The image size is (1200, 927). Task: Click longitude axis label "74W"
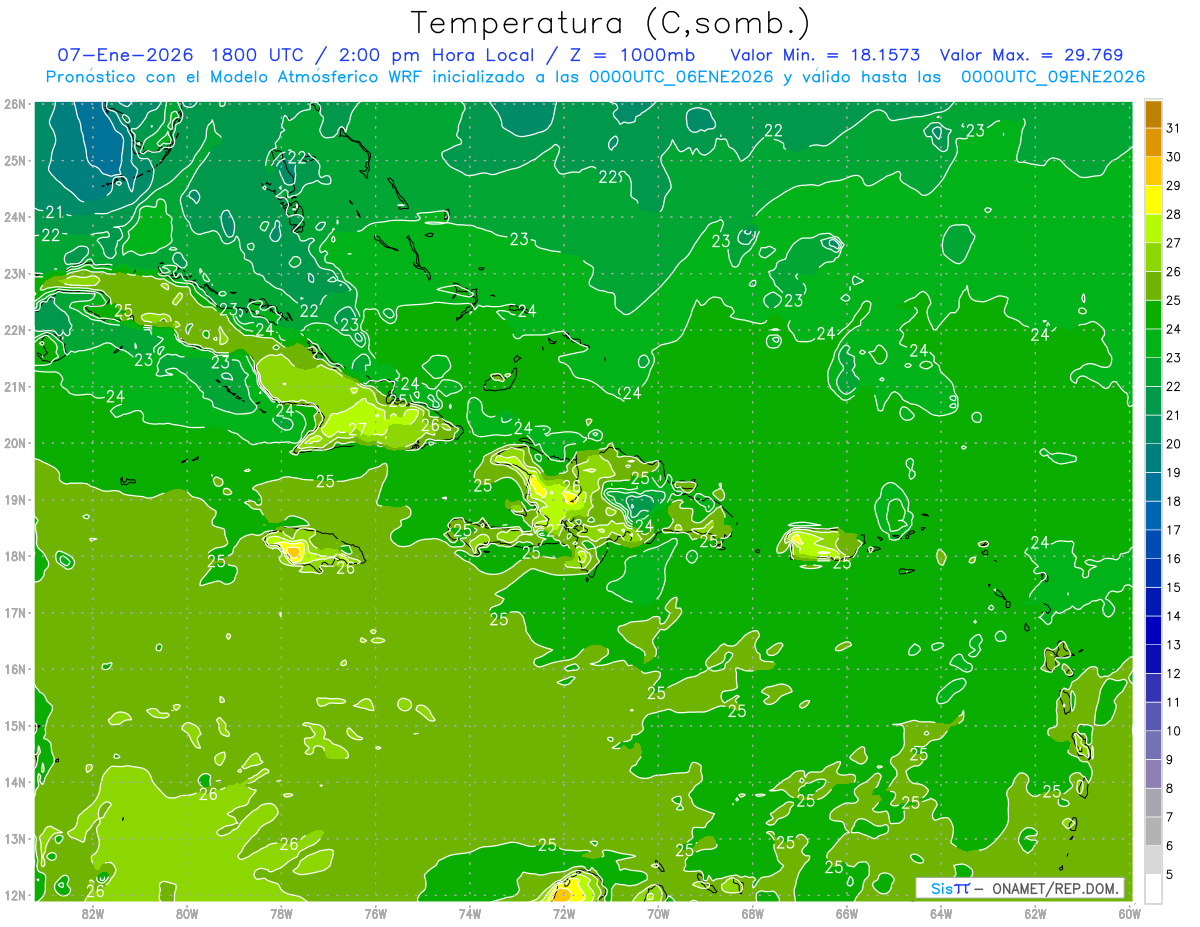pos(469,913)
